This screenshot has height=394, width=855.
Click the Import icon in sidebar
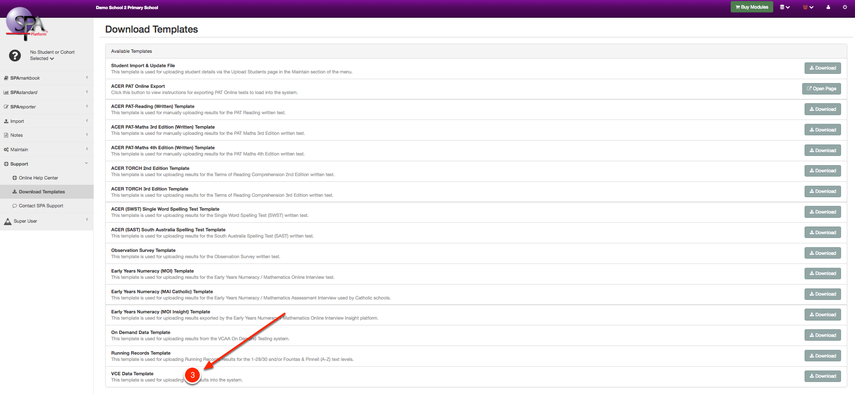coord(6,121)
